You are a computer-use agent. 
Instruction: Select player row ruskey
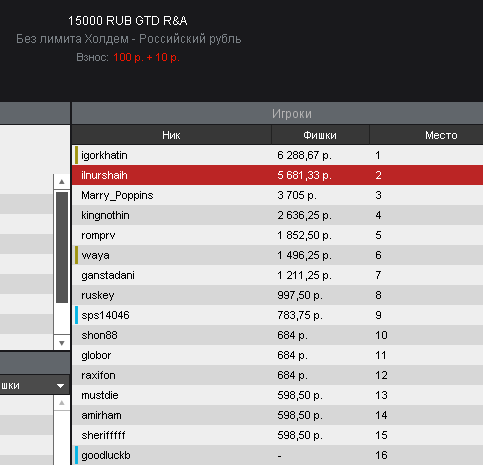(277, 295)
